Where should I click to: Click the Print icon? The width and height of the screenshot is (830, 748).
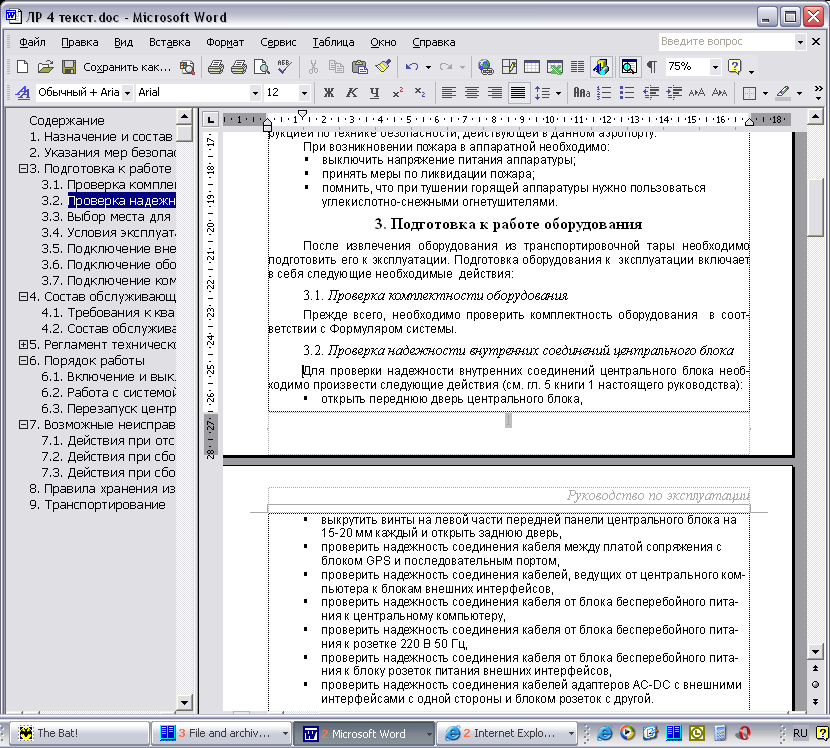pyautogui.click(x=215, y=67)
